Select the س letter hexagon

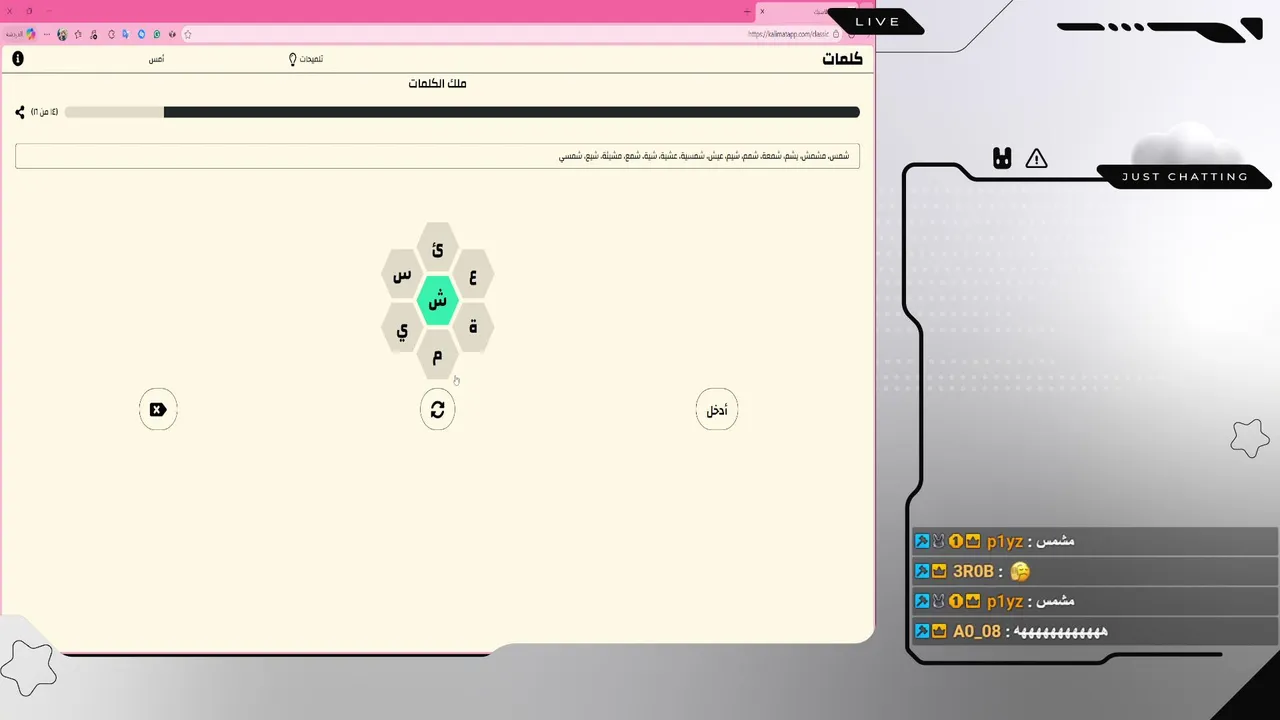(402, 275)
